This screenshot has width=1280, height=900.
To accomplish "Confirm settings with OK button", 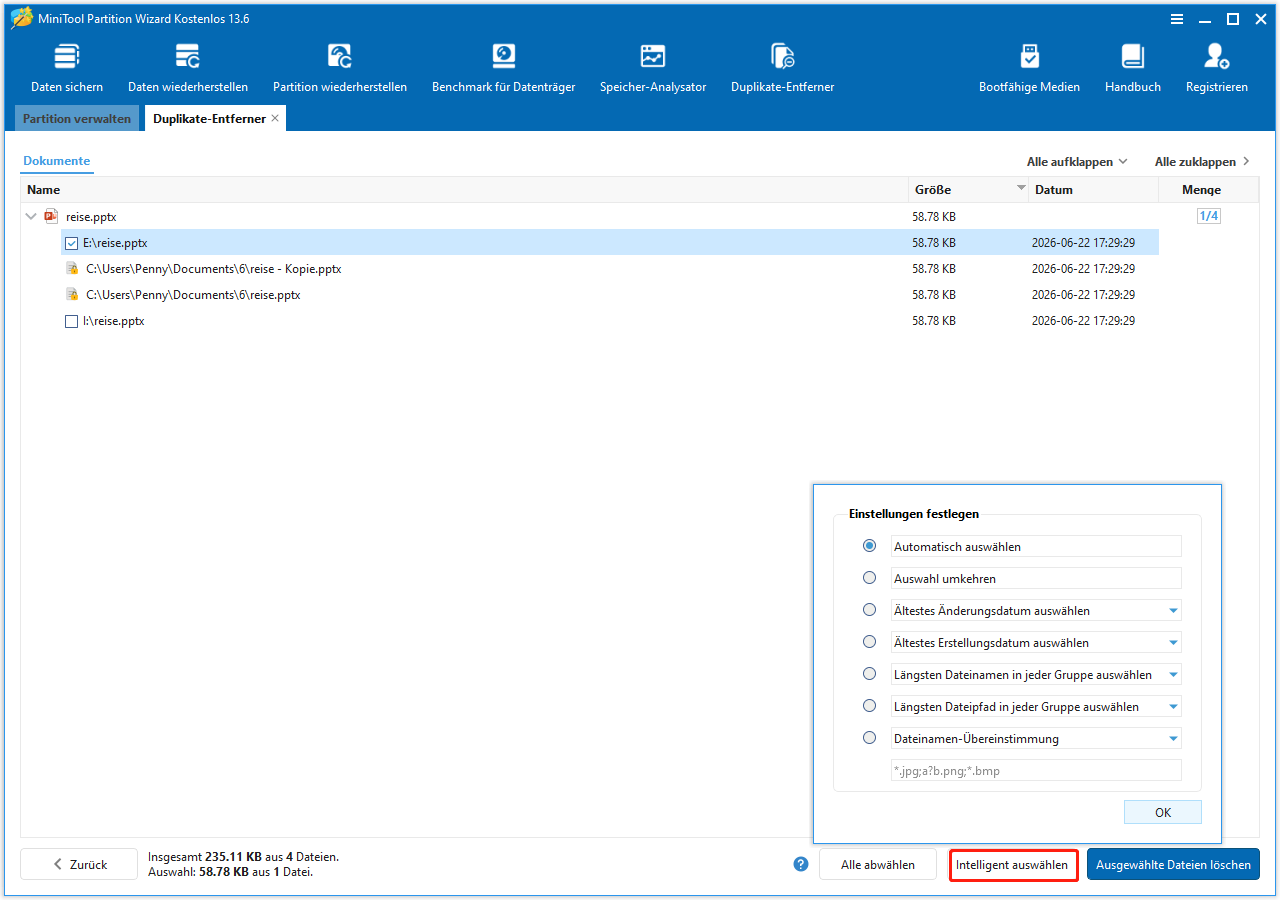I will tap(1163, 812).
